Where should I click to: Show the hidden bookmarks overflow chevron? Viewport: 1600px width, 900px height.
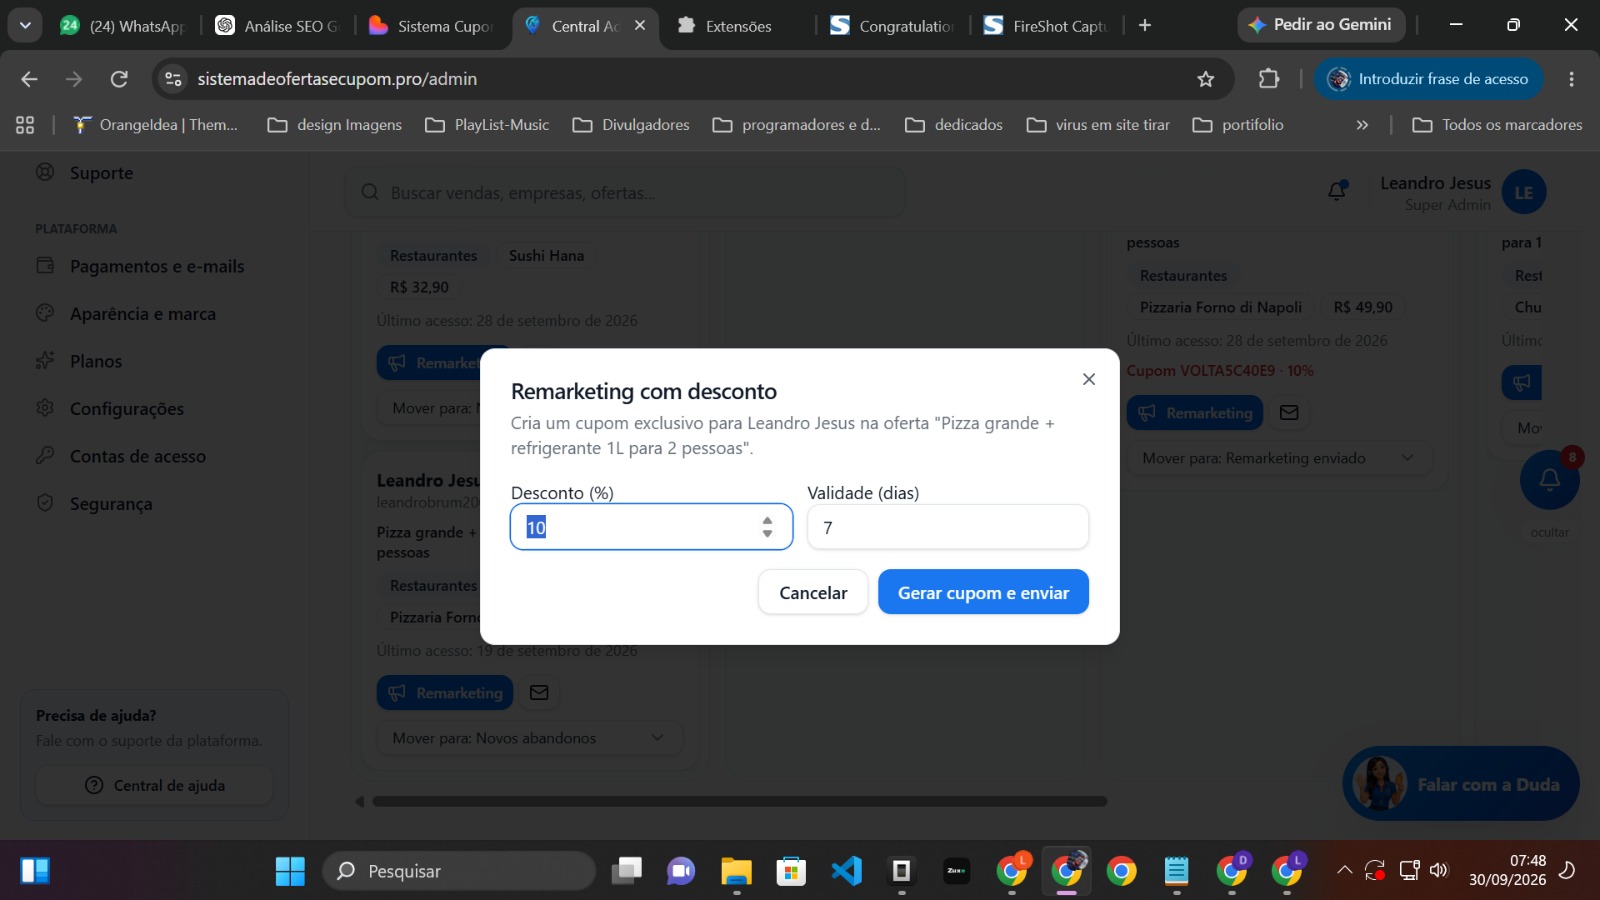[1362, 125]
